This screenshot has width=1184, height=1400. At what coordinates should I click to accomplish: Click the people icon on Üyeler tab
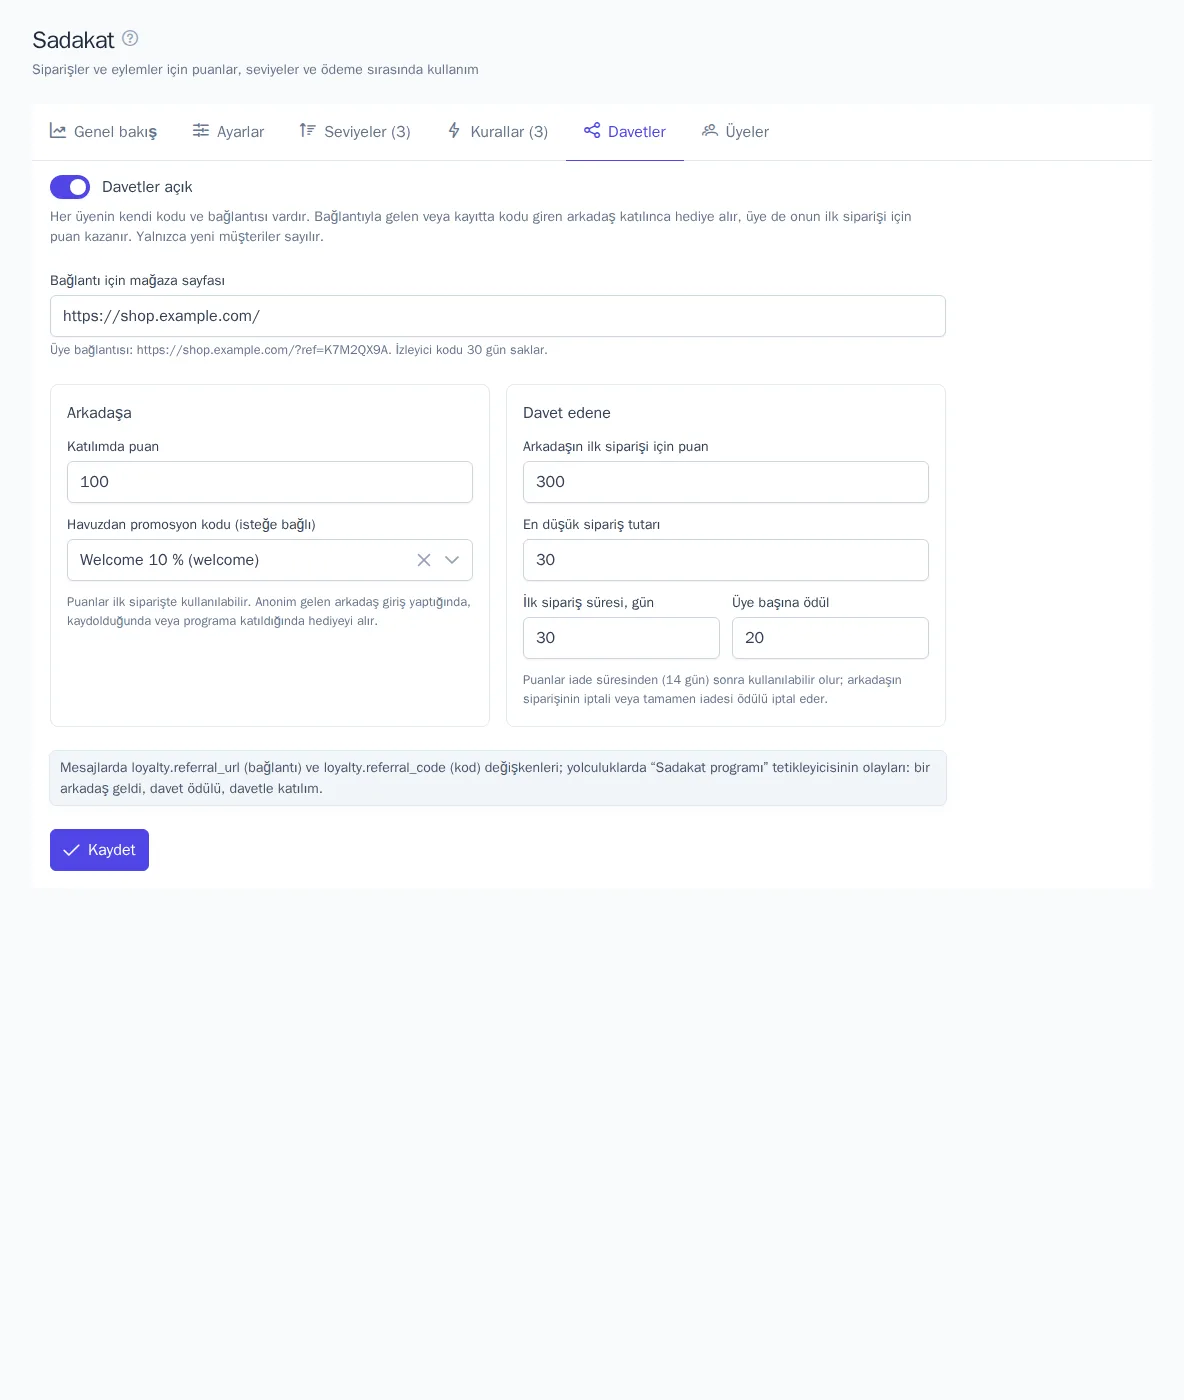pos(710,130)
